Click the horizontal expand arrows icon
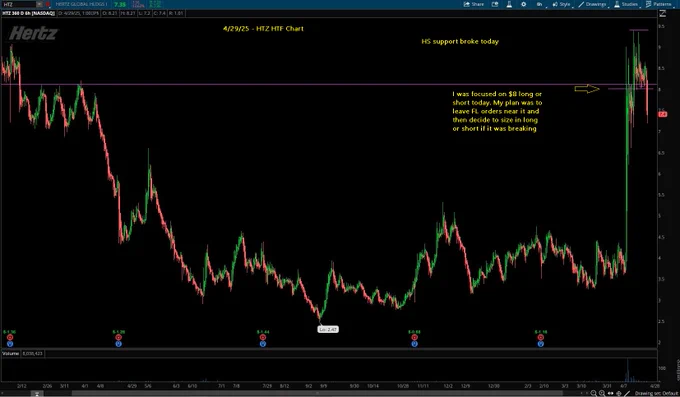Image resolution: width=680 pixels, height=397 pixels. tap(611, 393)
